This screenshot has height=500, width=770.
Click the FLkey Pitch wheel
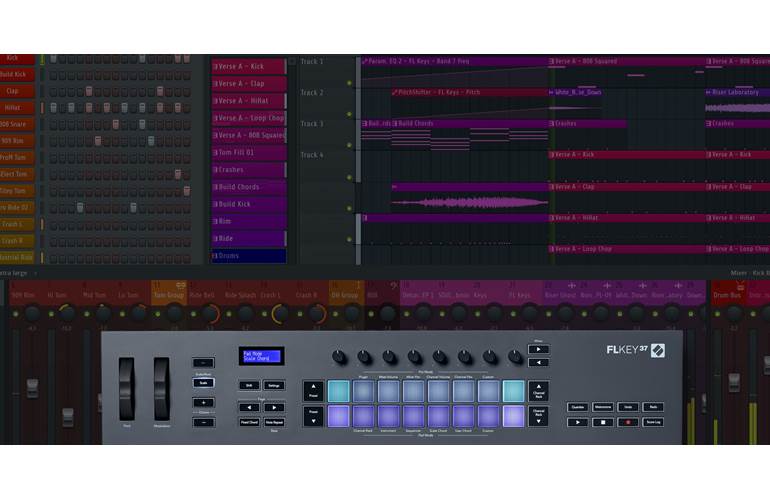tap(127, 389)
